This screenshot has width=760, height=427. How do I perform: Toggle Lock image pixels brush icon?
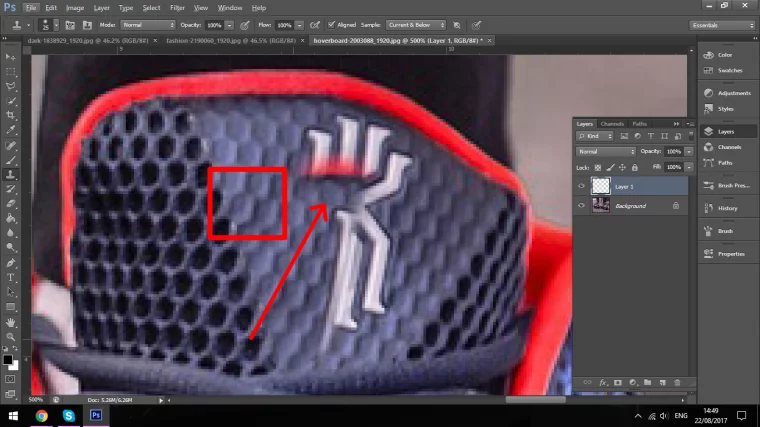coord(610,168)
